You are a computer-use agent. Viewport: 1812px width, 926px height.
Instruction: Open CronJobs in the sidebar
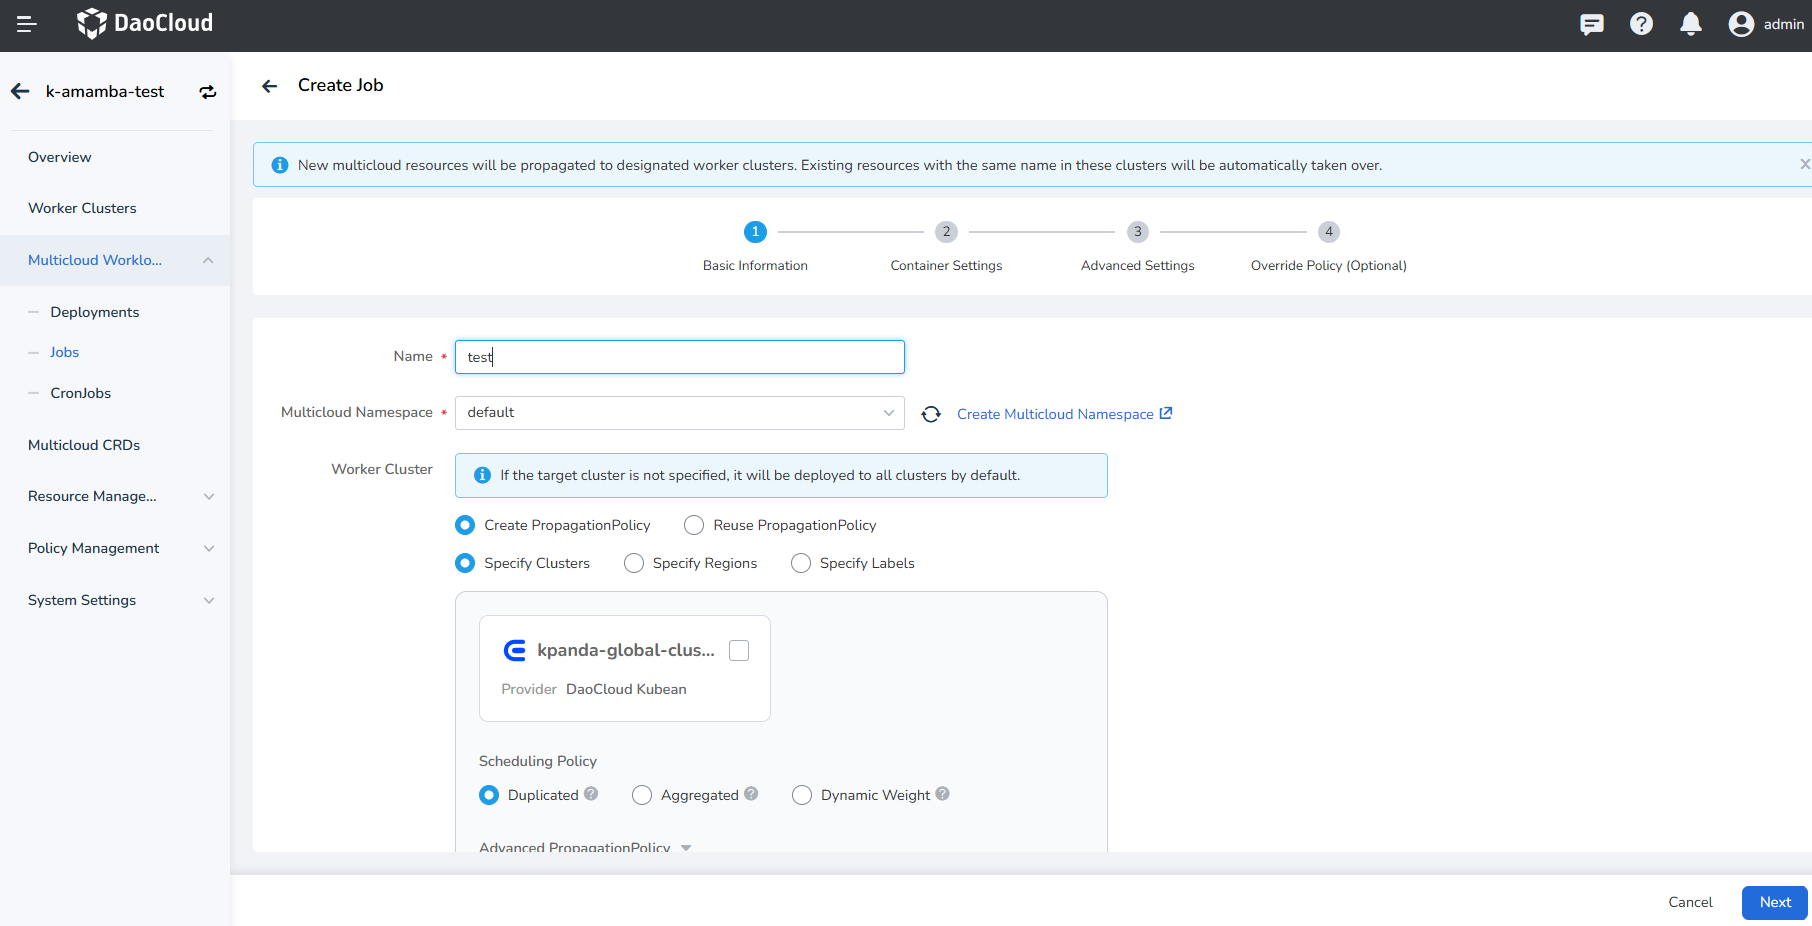point(80,393)
